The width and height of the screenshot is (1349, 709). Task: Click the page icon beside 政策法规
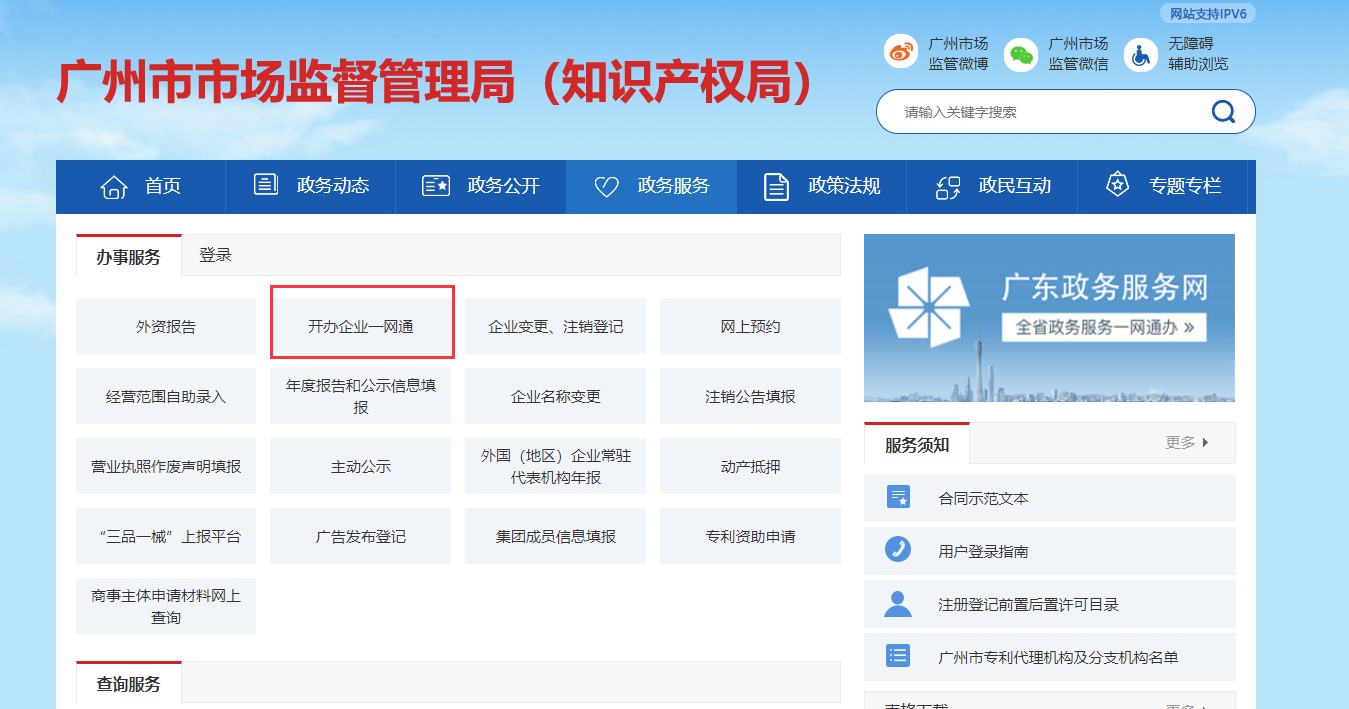click(777, 186)
